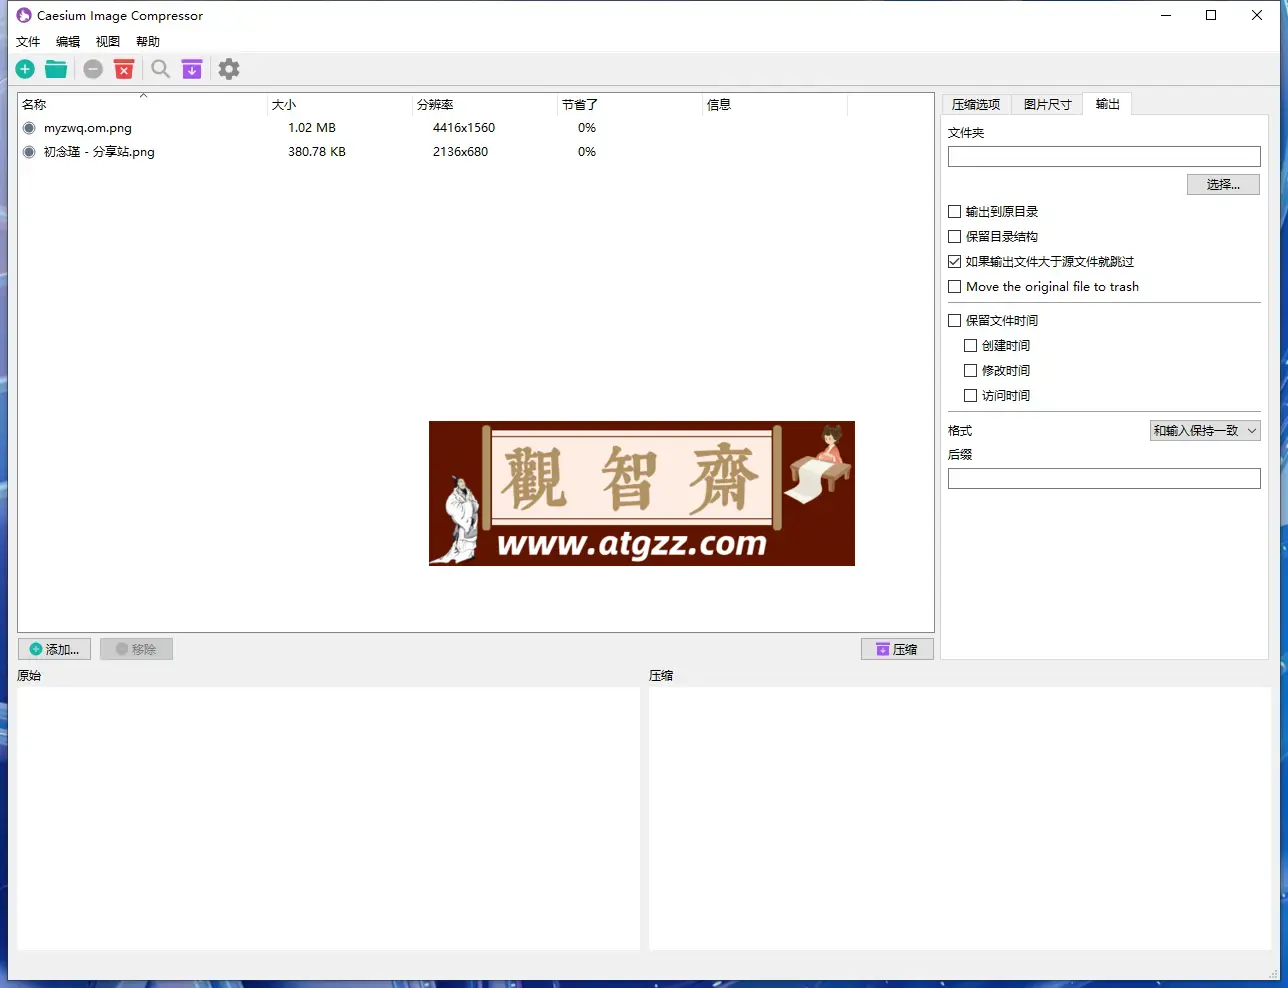The width and height of the screenshot is (1288, 988).
Task: Check the 创建时间 option
Action: click(970, 346)
